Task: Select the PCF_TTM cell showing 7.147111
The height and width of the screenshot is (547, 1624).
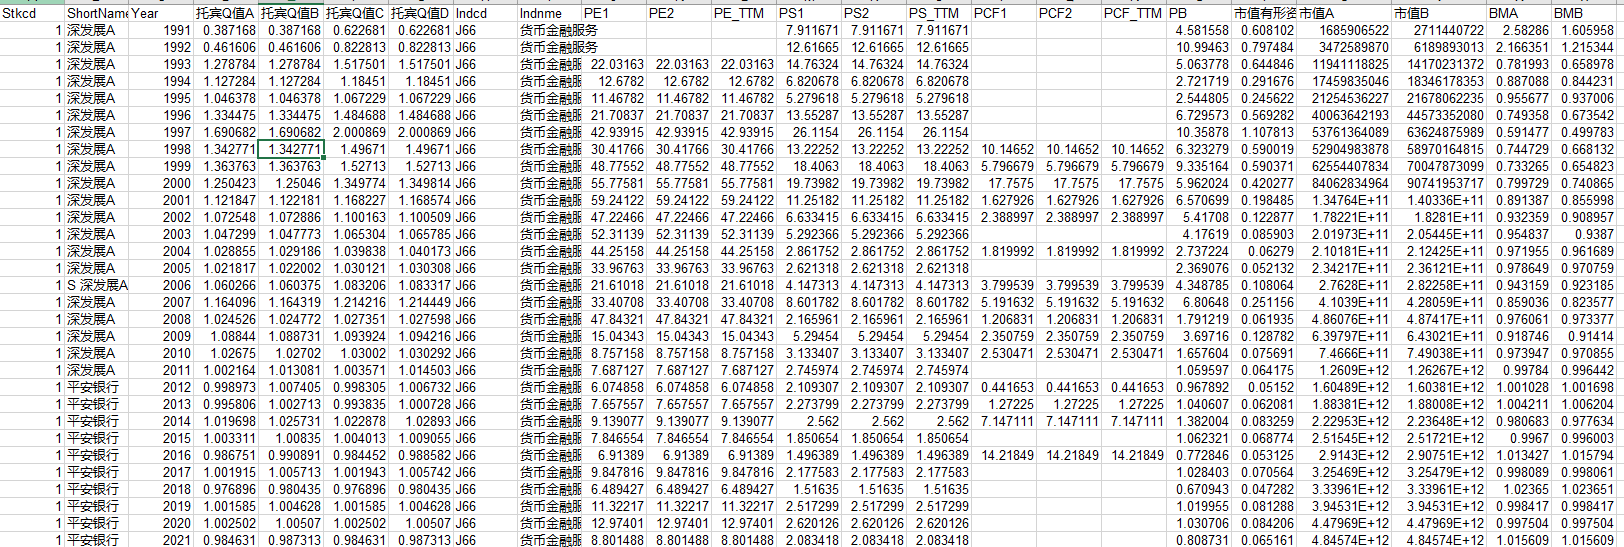Action: pyautogui.click(x=1134, y=421)
